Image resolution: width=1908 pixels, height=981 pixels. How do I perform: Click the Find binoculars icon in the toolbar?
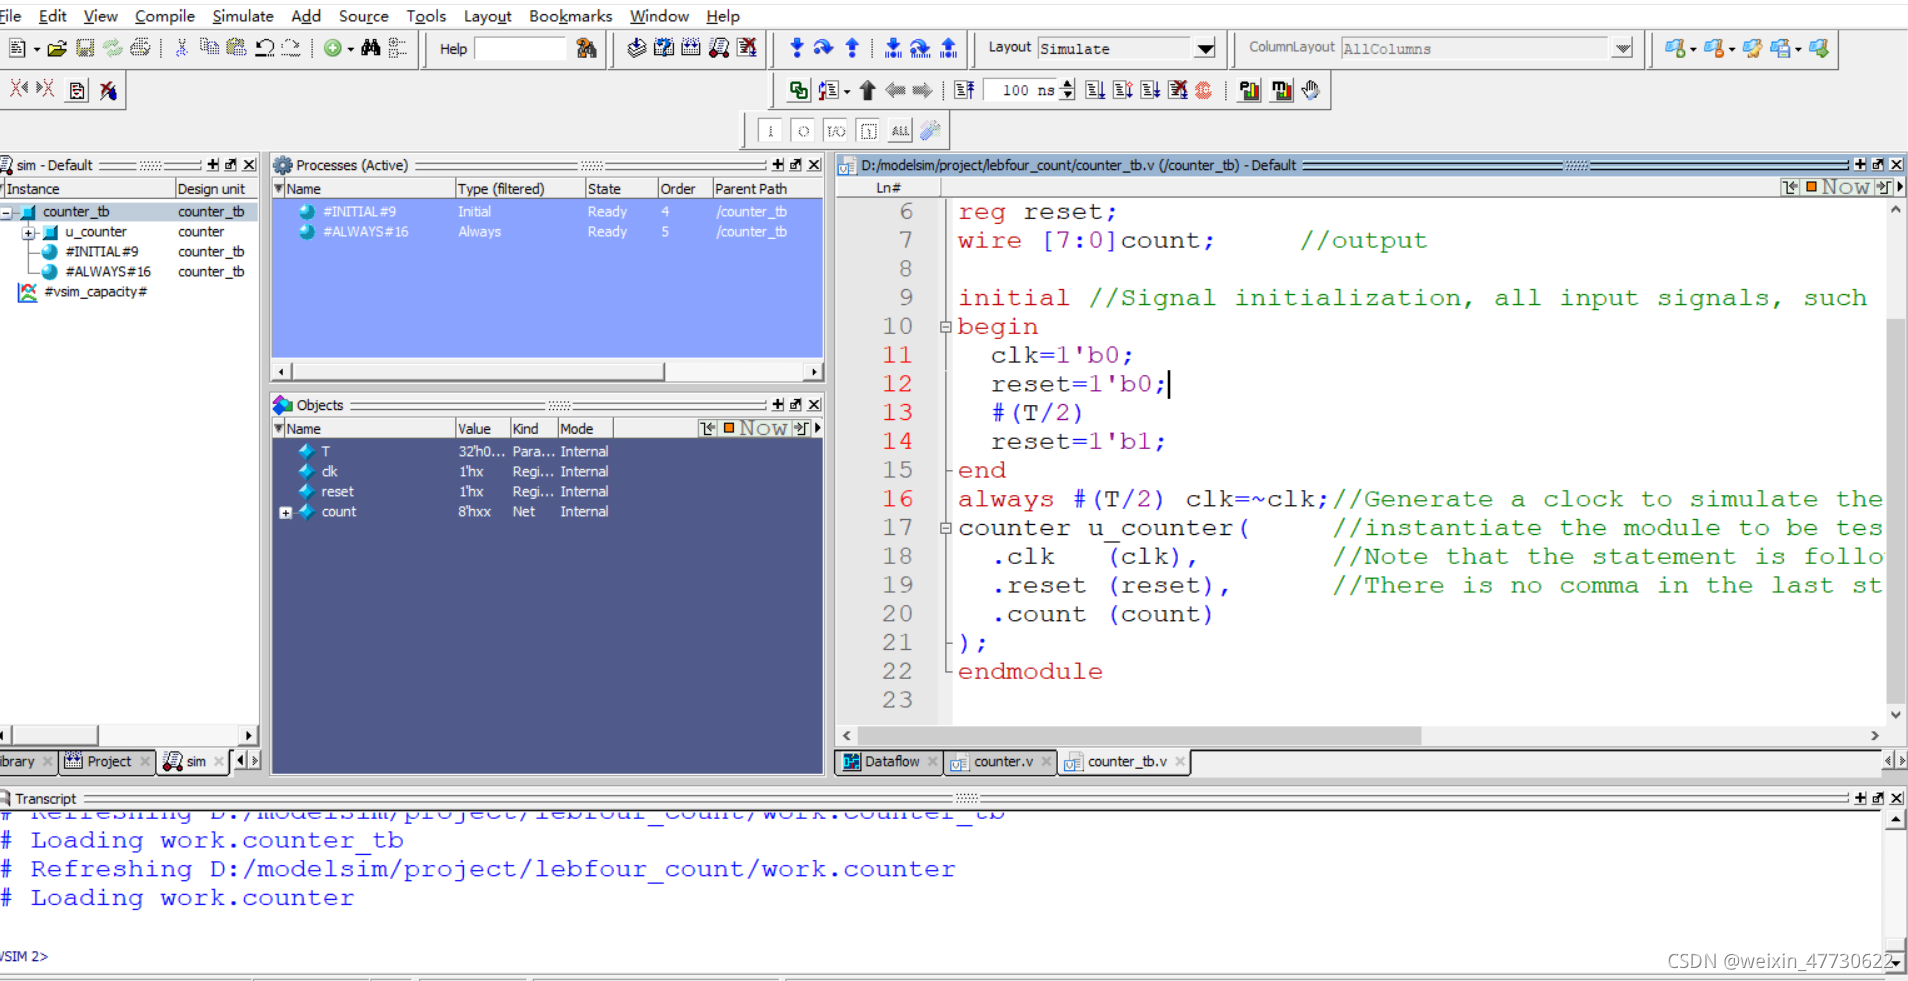370,47
